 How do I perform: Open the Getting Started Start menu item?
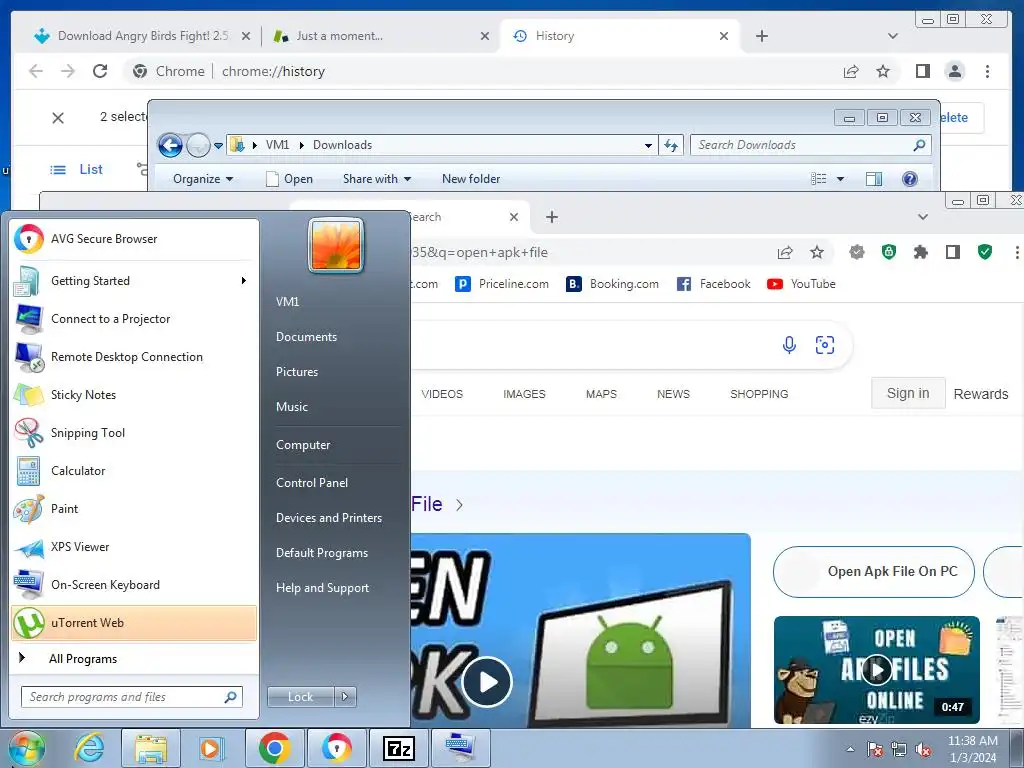[x=134, y=281]
